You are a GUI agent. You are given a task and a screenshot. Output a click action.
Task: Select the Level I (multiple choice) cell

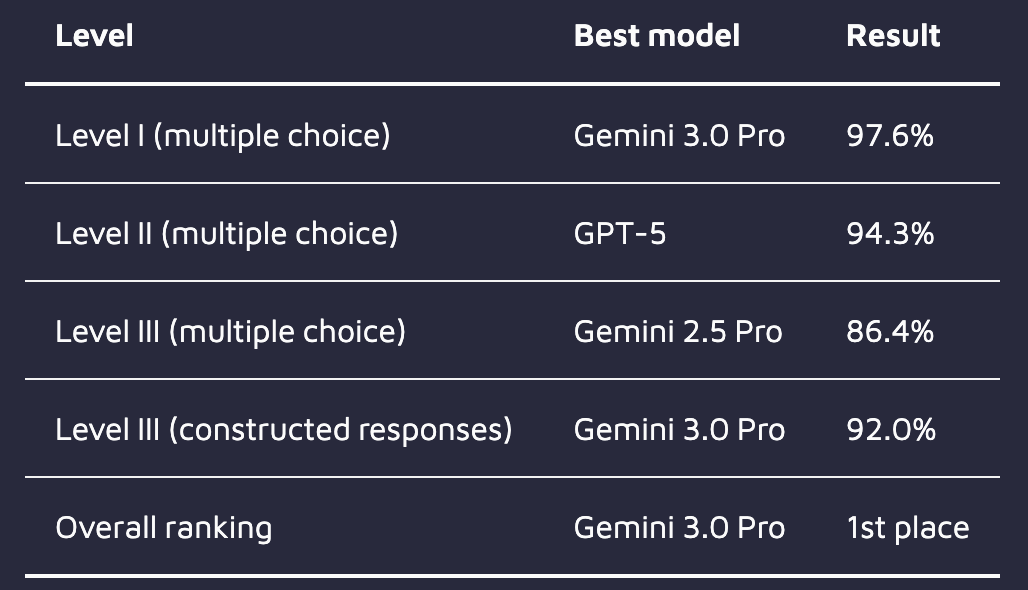[x=222, y=135]
